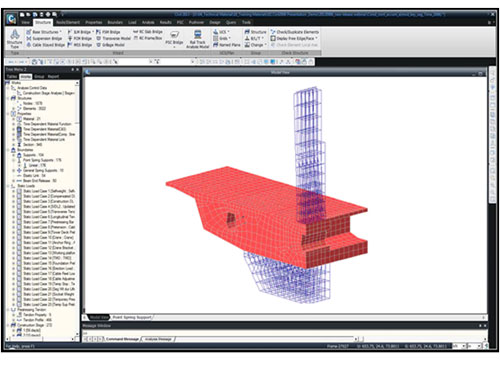Open the Grids dropdown in ribbon

point(221,38)
